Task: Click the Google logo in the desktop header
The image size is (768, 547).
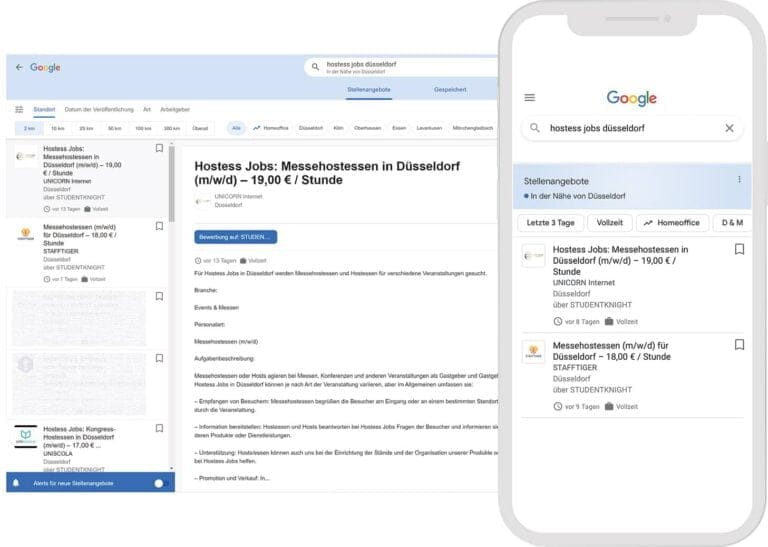Action: pyautogui.click(x=45, y=68)
